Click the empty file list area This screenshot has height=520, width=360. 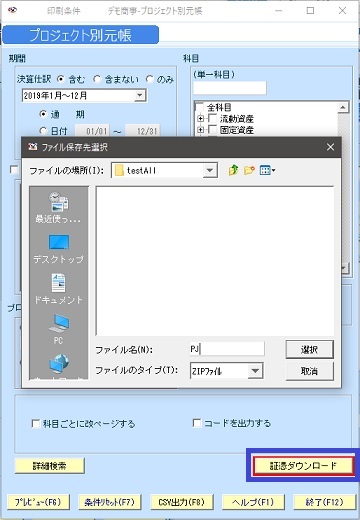point(215,261)
